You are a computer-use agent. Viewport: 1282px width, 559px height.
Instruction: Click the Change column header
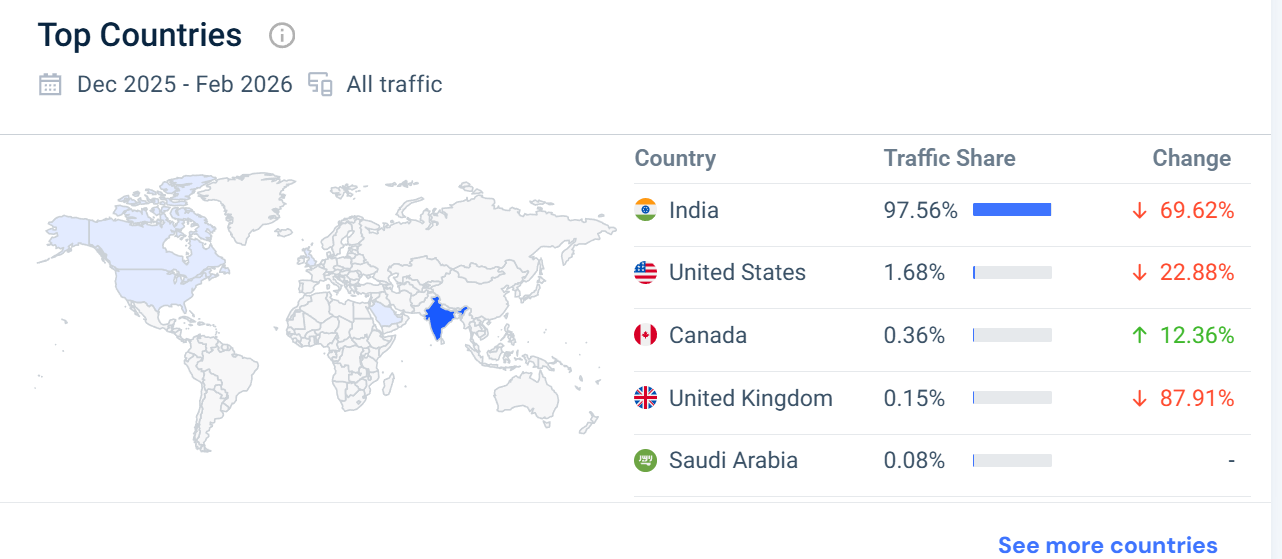[x=1191, y=158]
